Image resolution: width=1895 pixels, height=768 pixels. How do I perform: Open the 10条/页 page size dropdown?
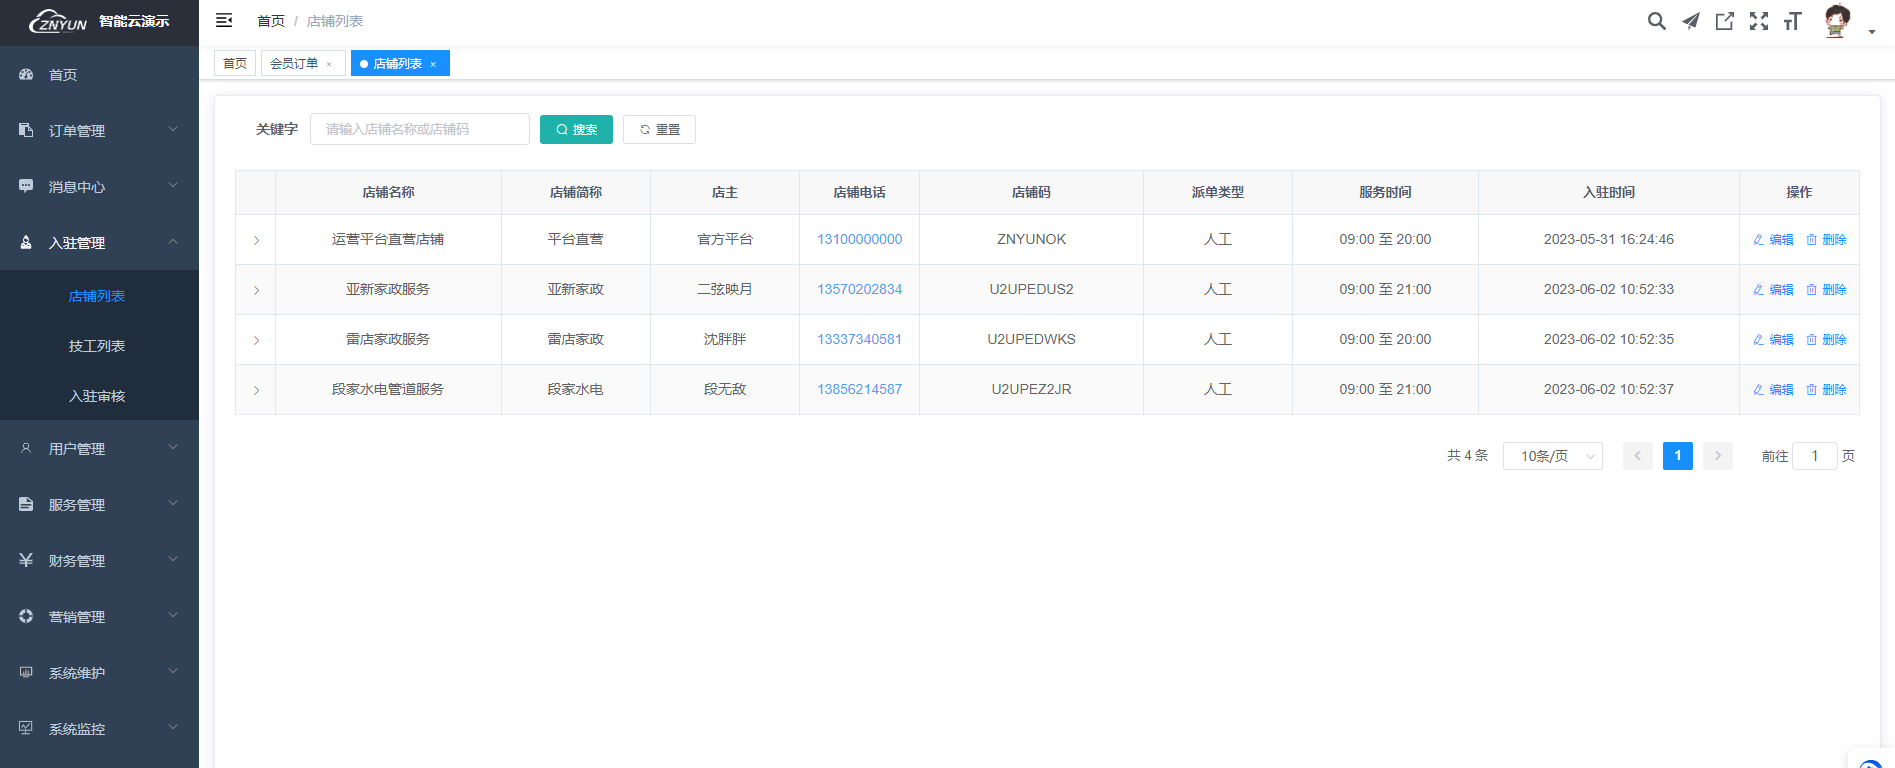click(1552, 456)
